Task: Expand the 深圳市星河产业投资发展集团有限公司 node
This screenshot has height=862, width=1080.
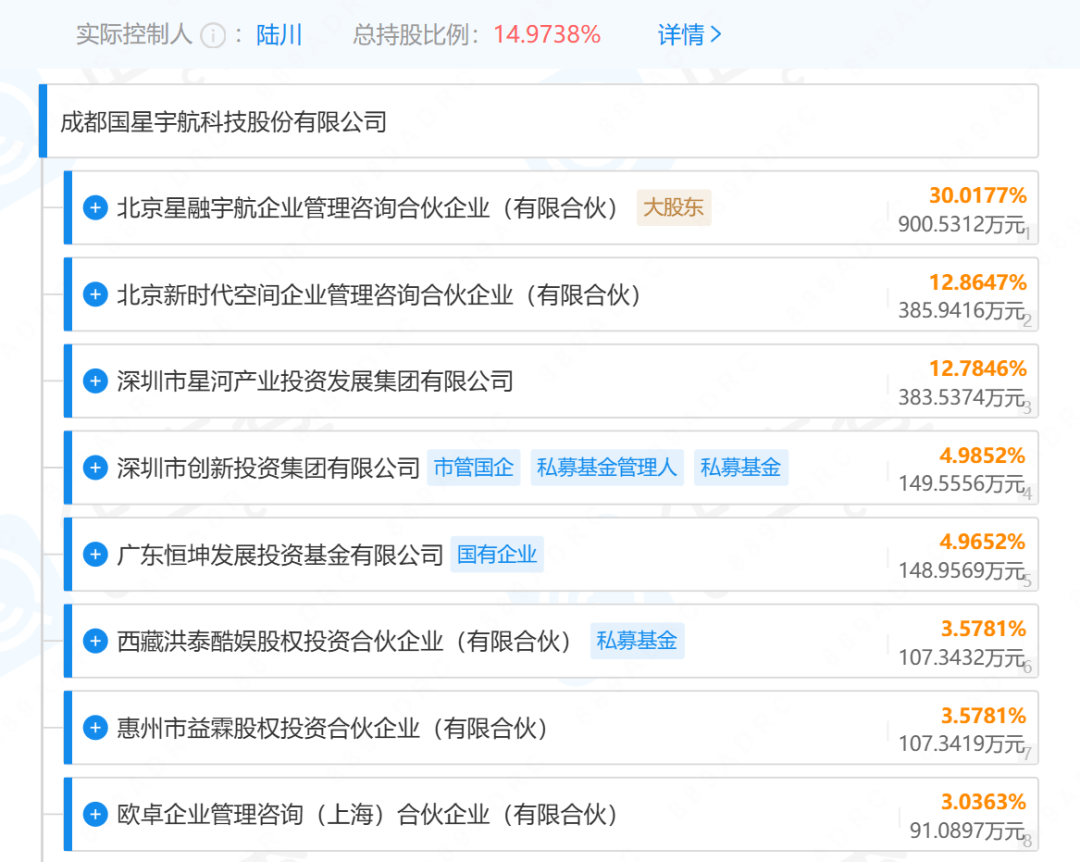Action: [x=95, y=381]
